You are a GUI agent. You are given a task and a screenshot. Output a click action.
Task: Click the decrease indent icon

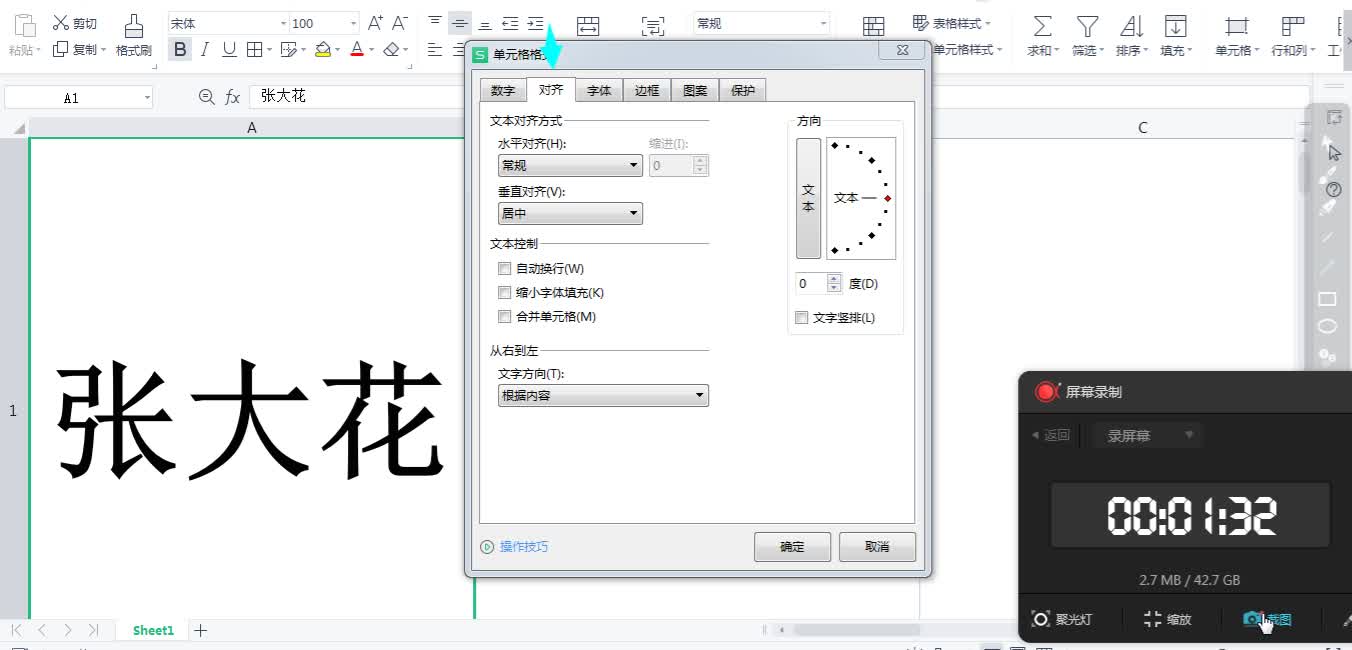(510, 23)
